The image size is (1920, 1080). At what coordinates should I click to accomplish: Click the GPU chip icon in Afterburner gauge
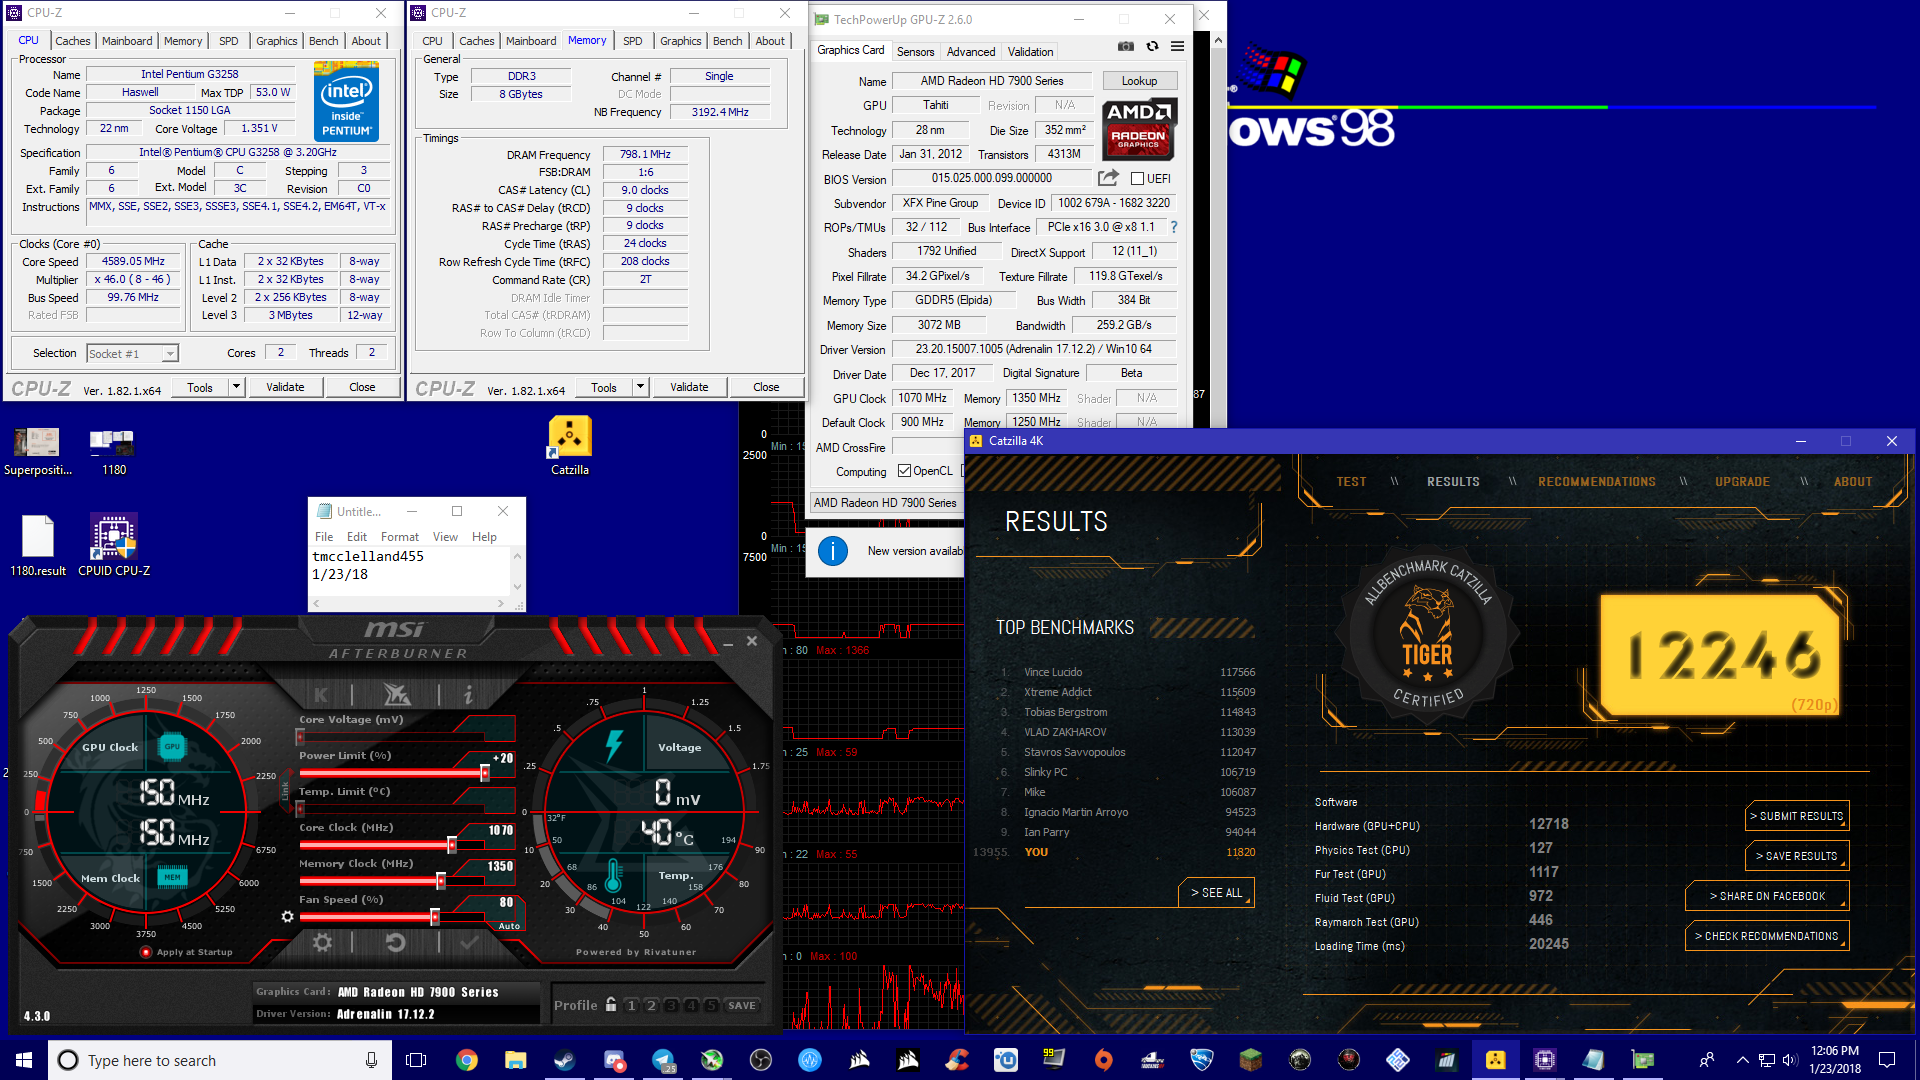172,746
